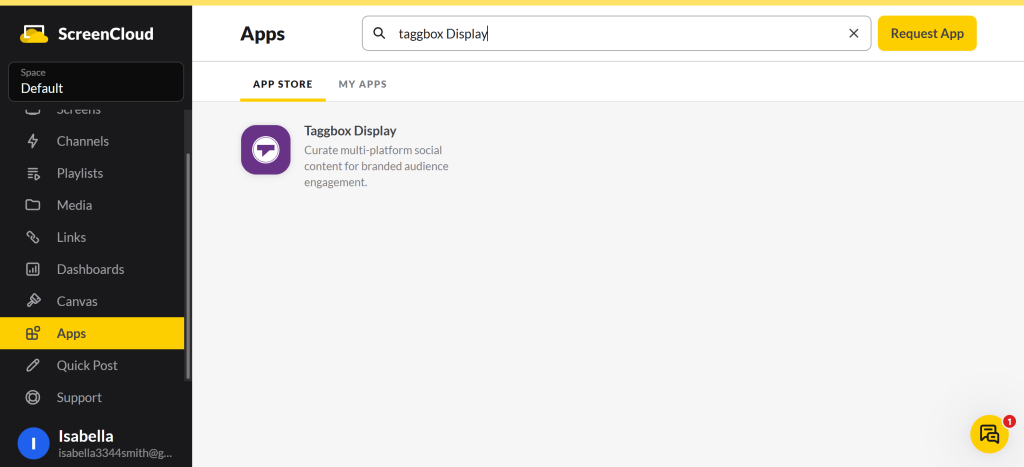Click the Canvas brush icon
This screenshot has height=467, width=1024.
(33, 301)
